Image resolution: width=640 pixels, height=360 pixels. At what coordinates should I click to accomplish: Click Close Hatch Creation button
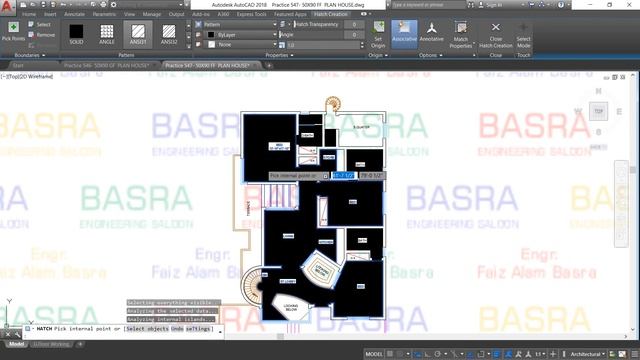[x=496, y=35]
